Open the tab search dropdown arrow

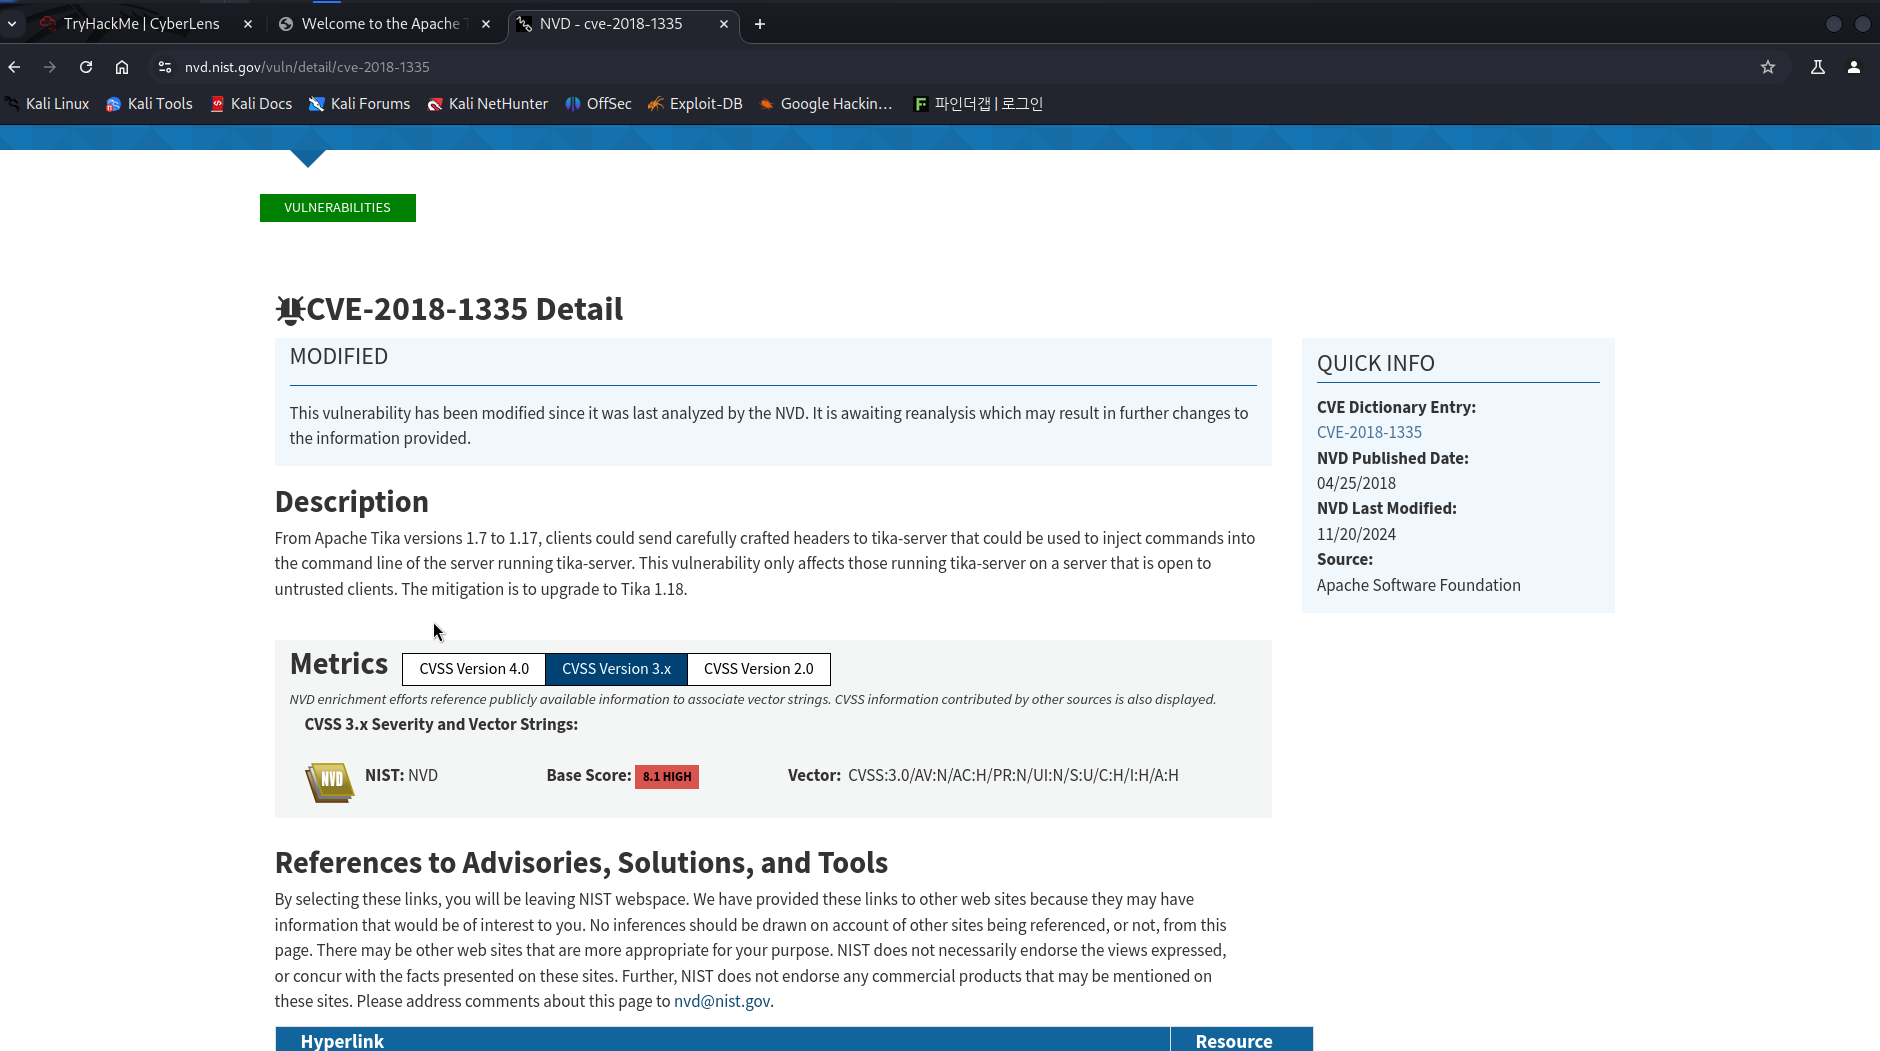pyautogui.click(x=12, y=24)
